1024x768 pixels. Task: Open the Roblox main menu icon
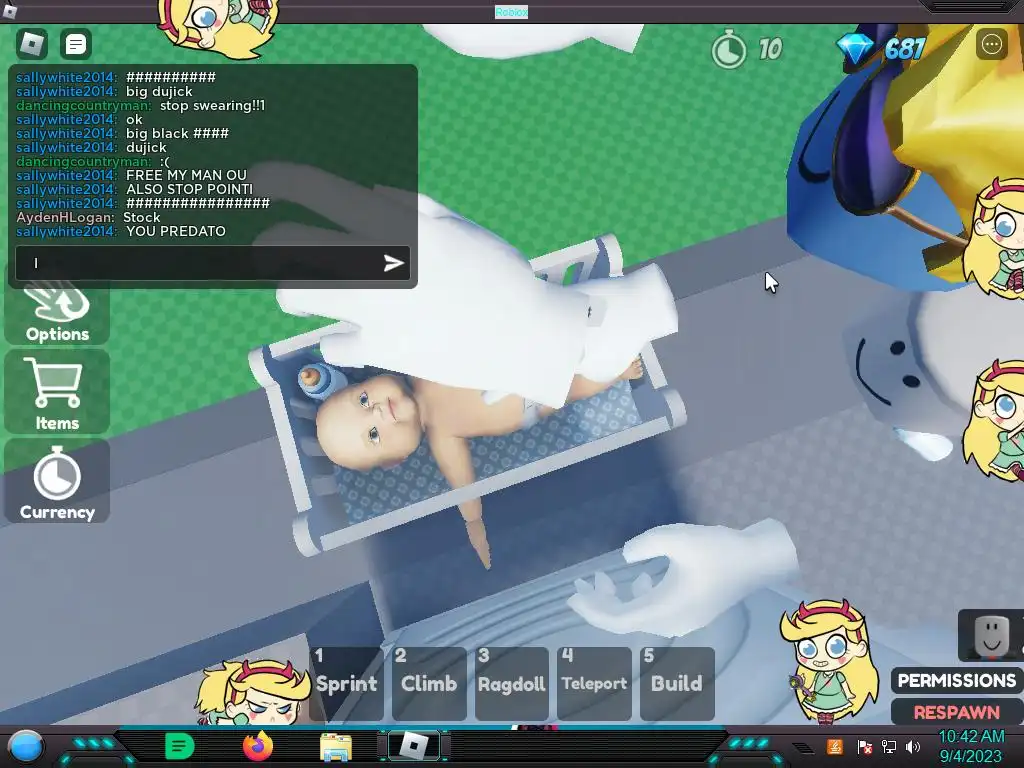click(x=32, y=44)
